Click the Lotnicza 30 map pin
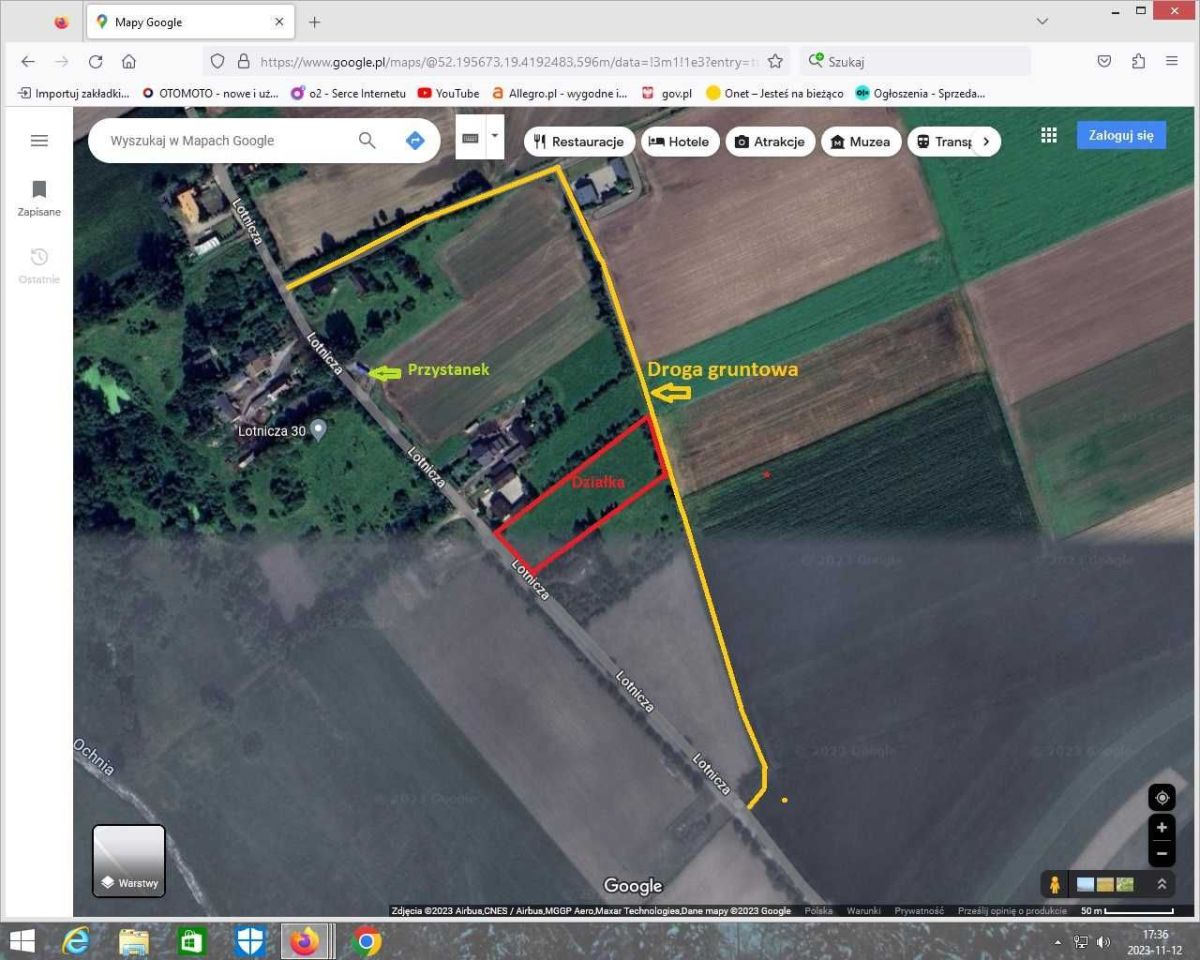The image size is (1200, 960). tap(318, 430)
